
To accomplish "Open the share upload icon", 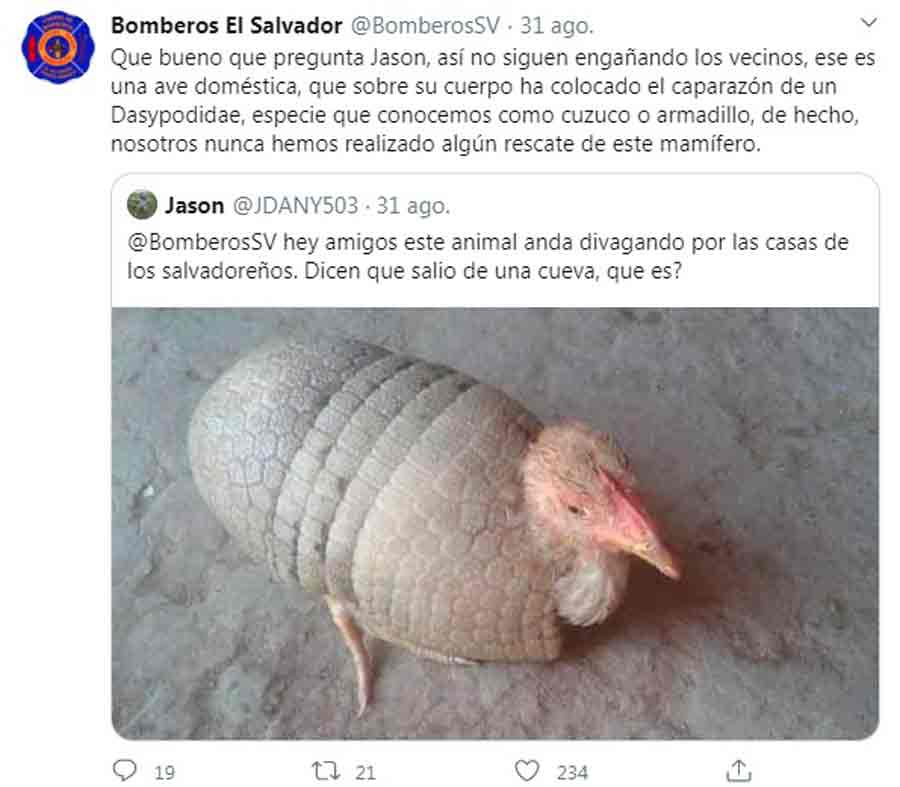I will coord(739,770).
